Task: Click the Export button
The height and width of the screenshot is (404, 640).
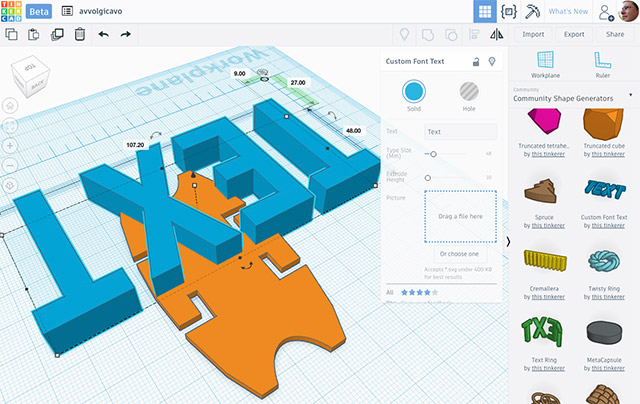Action: [x=573, y=34]
